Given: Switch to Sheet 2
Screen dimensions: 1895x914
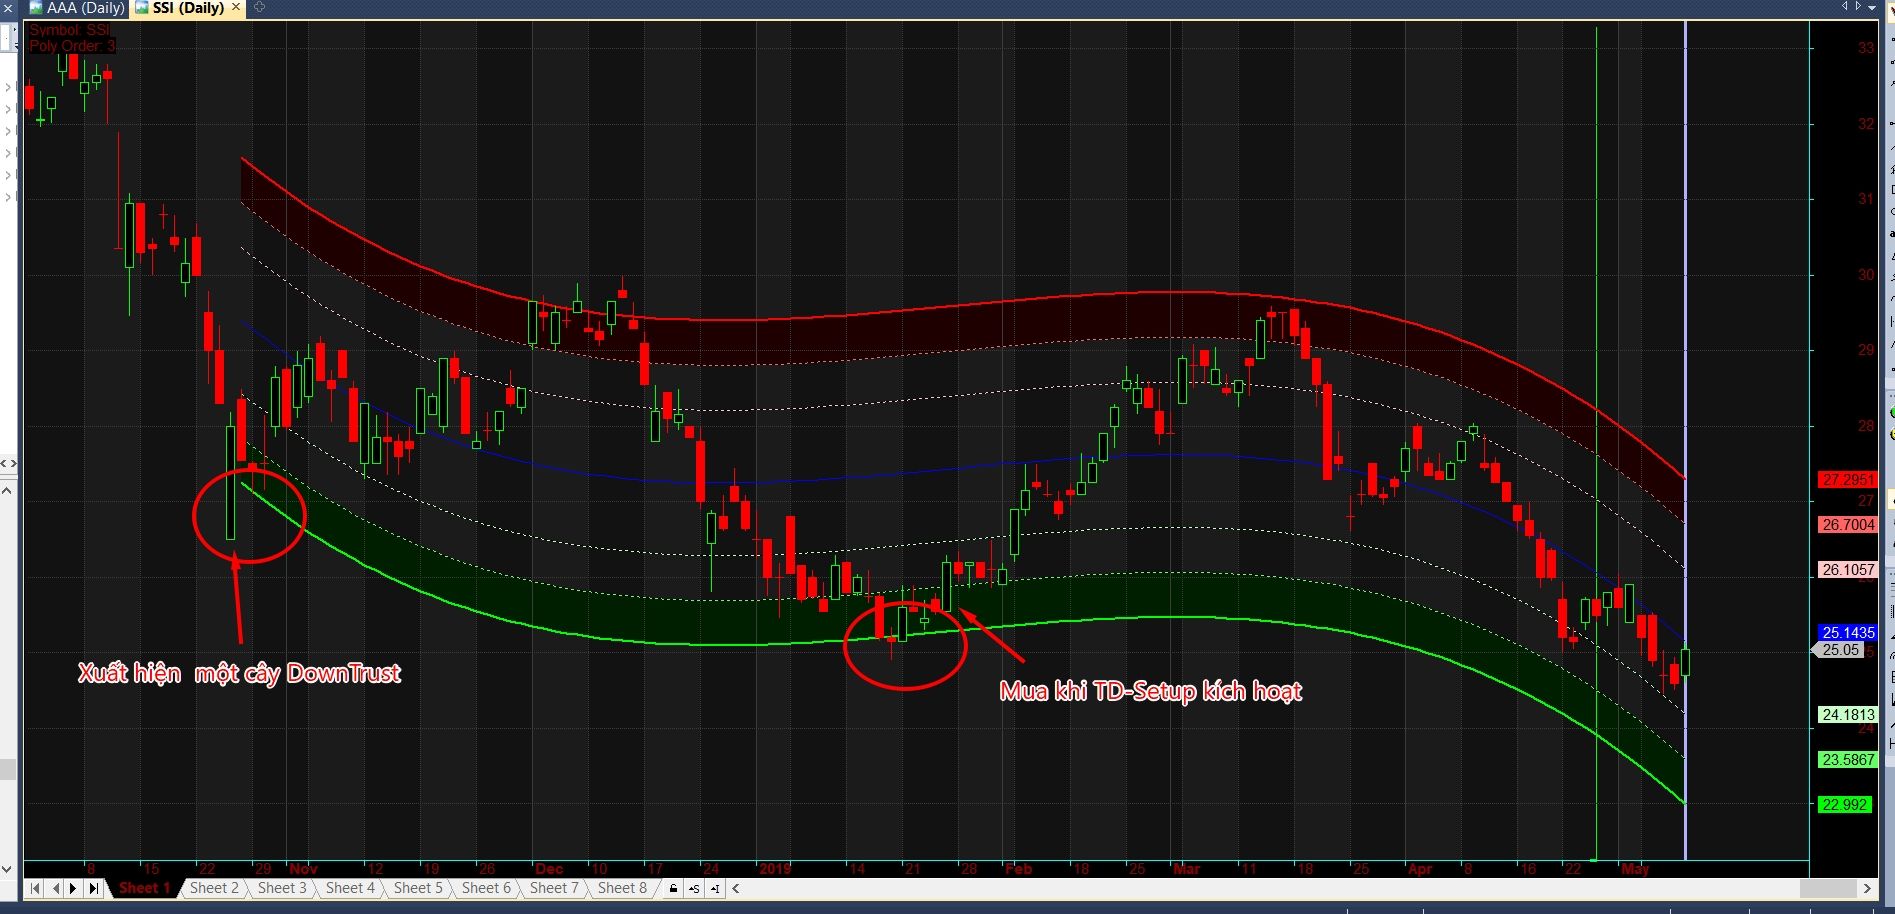Looking at the screenshot, I should pyautogui.click(x=214, y=888).
